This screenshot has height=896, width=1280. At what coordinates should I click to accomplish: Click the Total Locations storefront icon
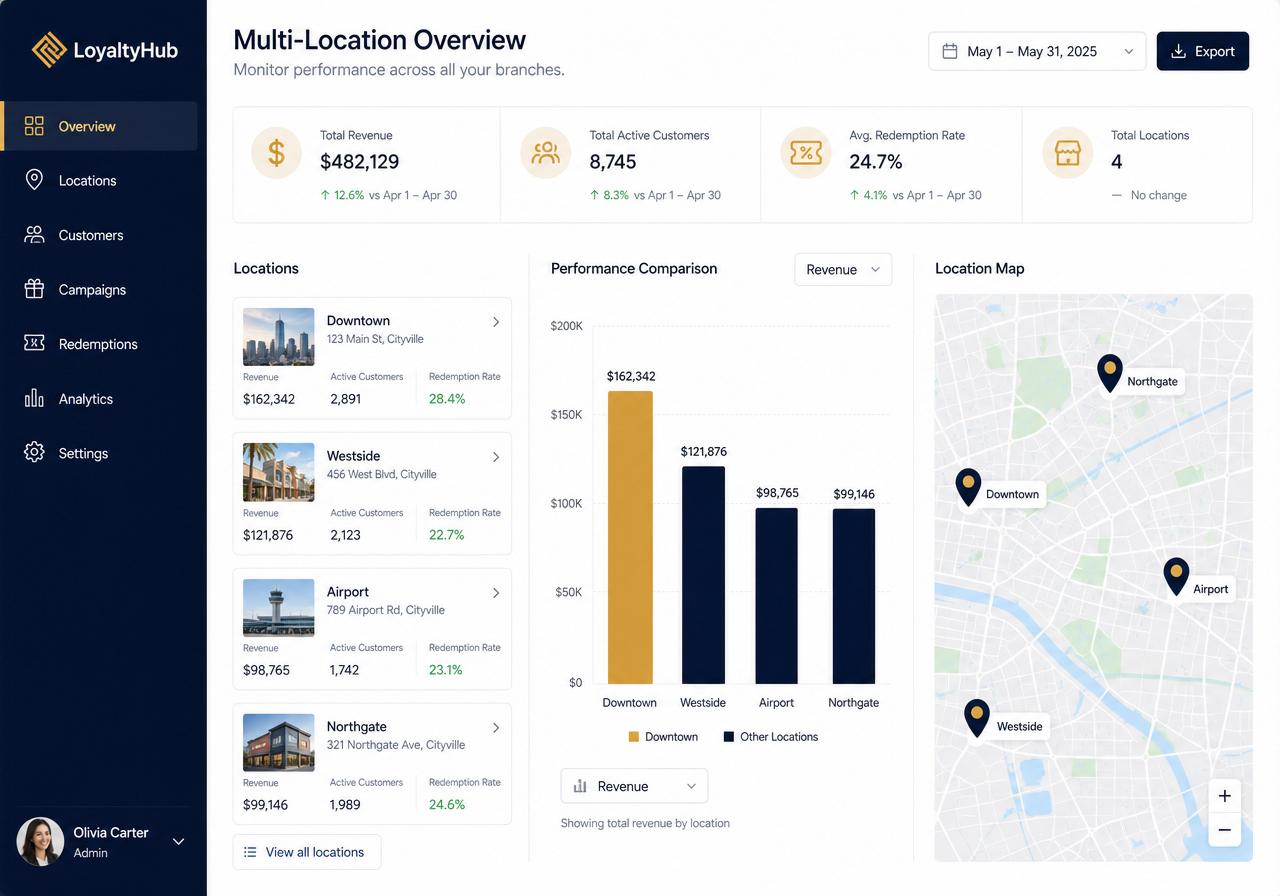pos(1068,153)
